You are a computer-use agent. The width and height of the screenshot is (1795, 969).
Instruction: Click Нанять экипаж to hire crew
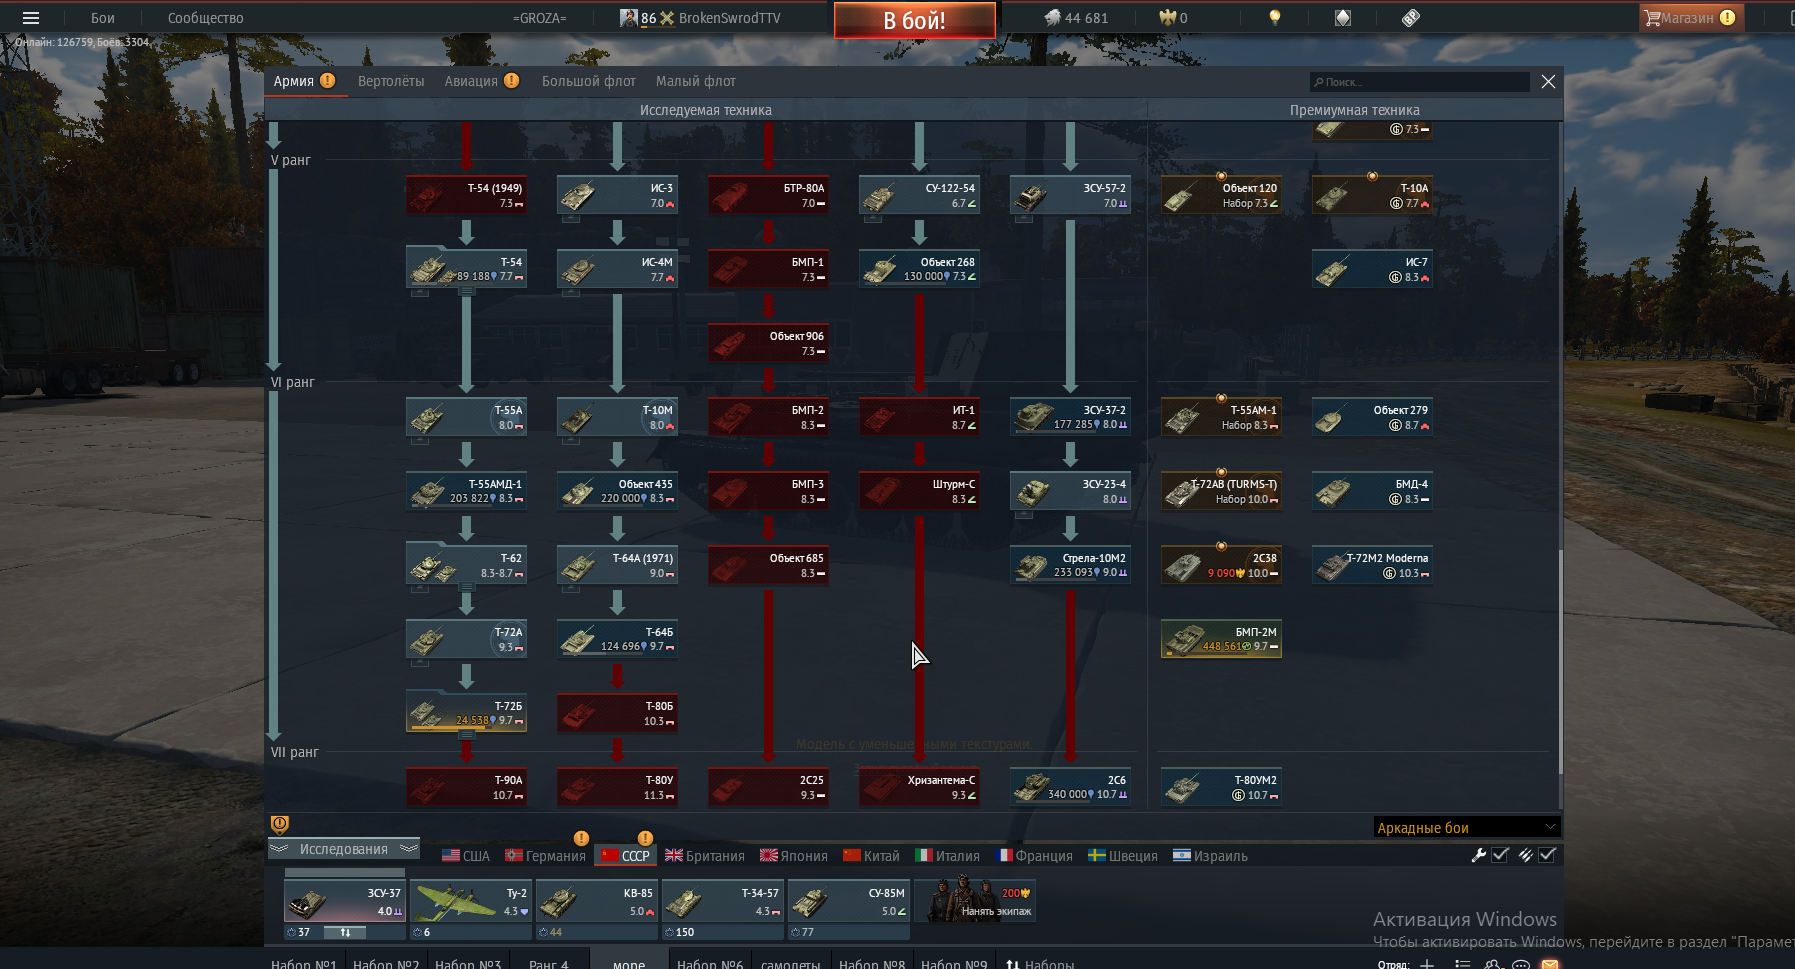(976, 899)
